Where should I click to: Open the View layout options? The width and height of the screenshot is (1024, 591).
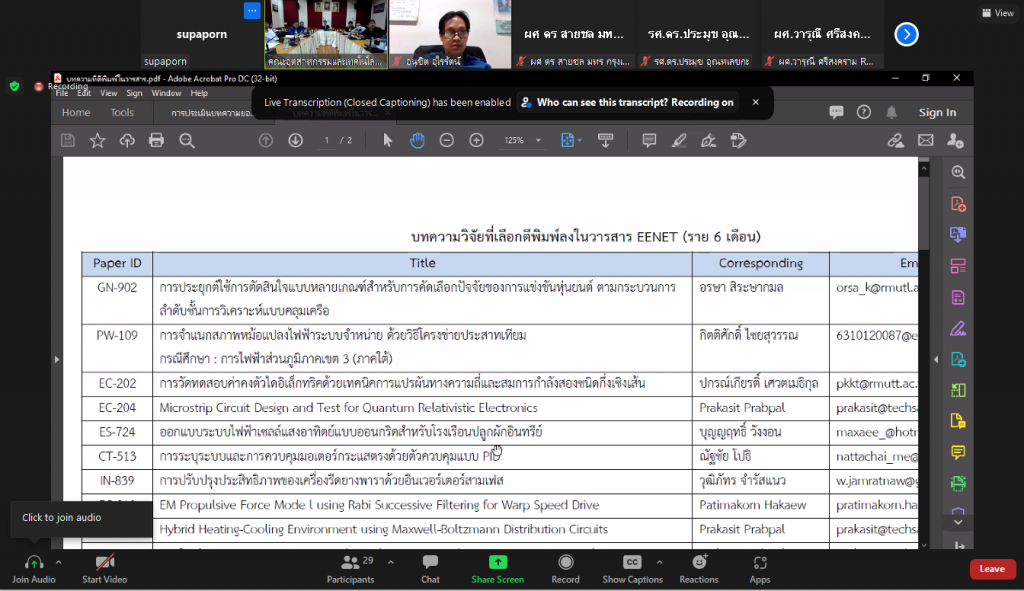coord(997,13)
